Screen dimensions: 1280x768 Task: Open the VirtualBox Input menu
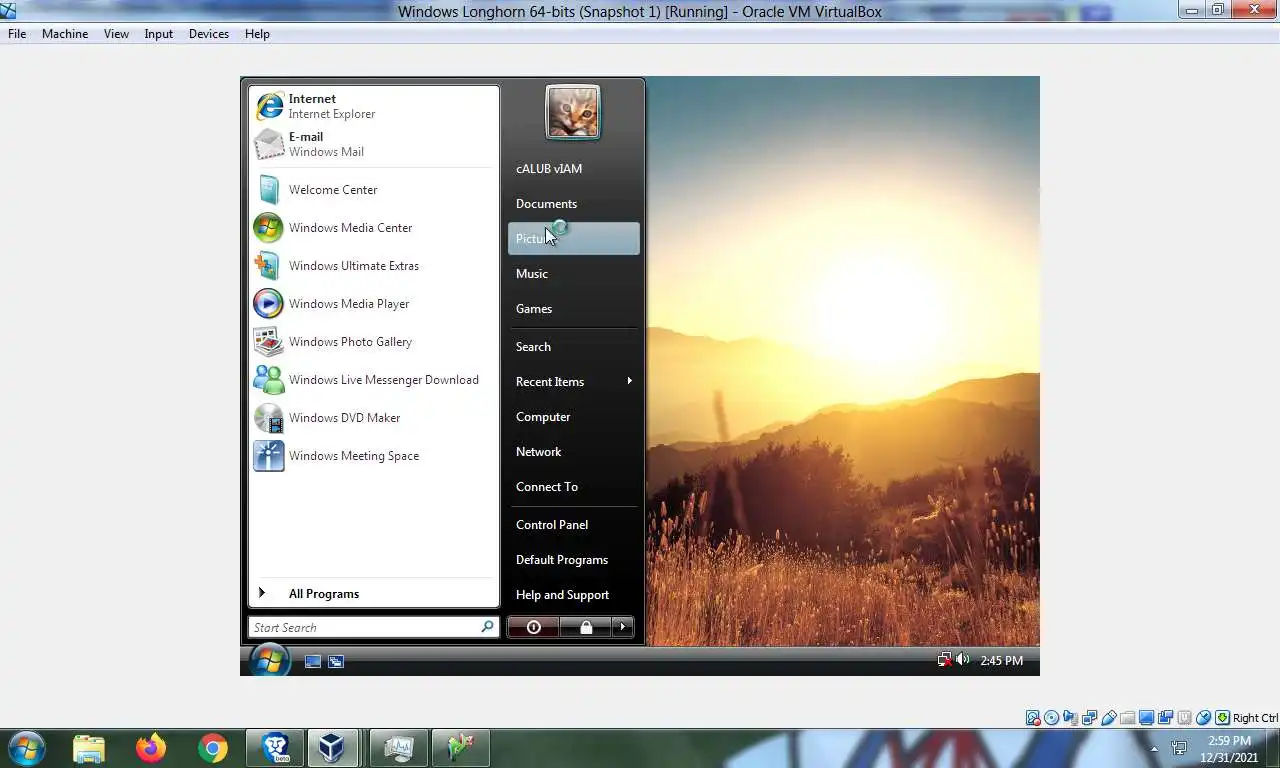pos(158,34)
